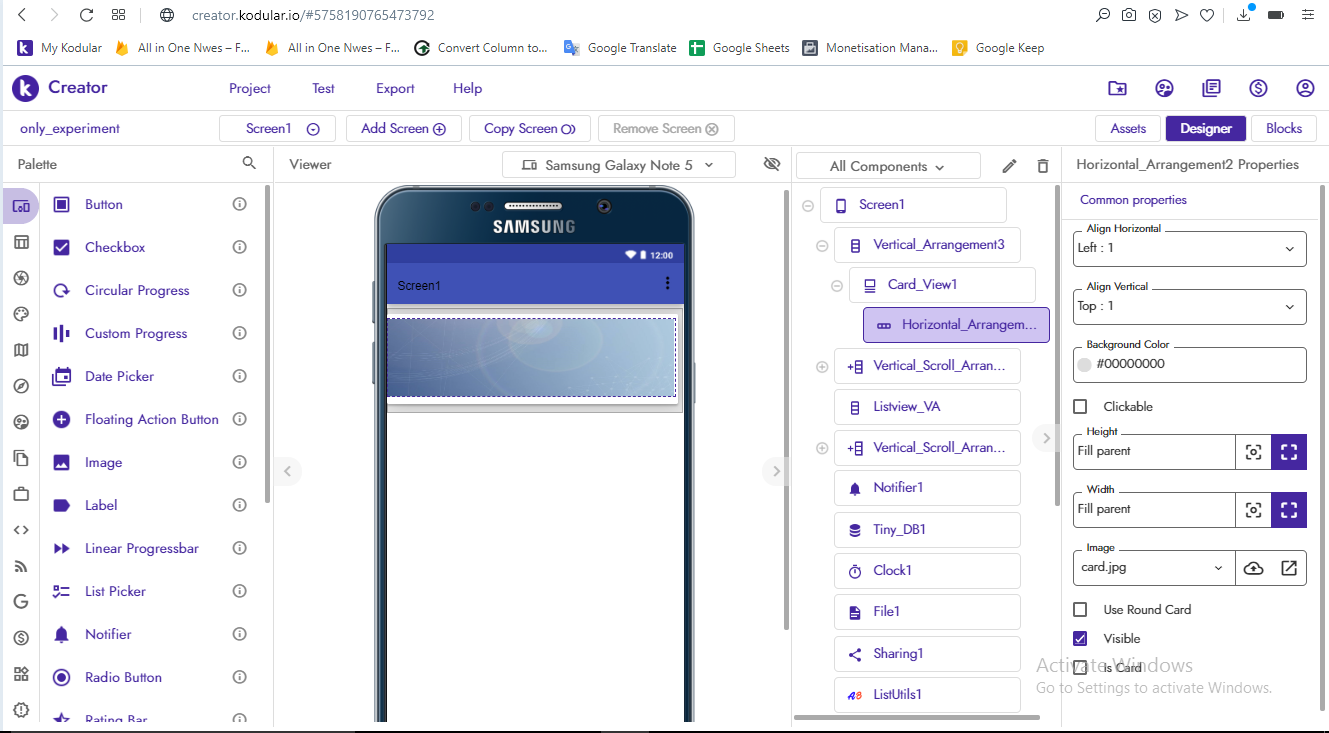The height and width of the screenshot is (733, 1329).
Task: Open the Export menu
Action: (x=395, y=89)
